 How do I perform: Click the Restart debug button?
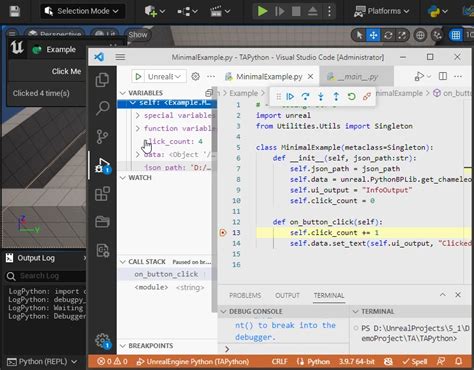[x=351, y=97]
